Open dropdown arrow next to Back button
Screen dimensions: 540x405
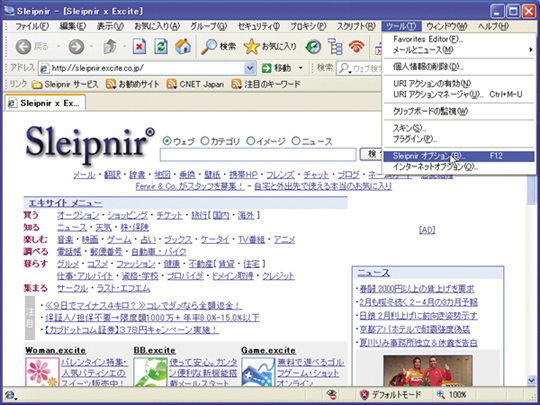[58, 46]
